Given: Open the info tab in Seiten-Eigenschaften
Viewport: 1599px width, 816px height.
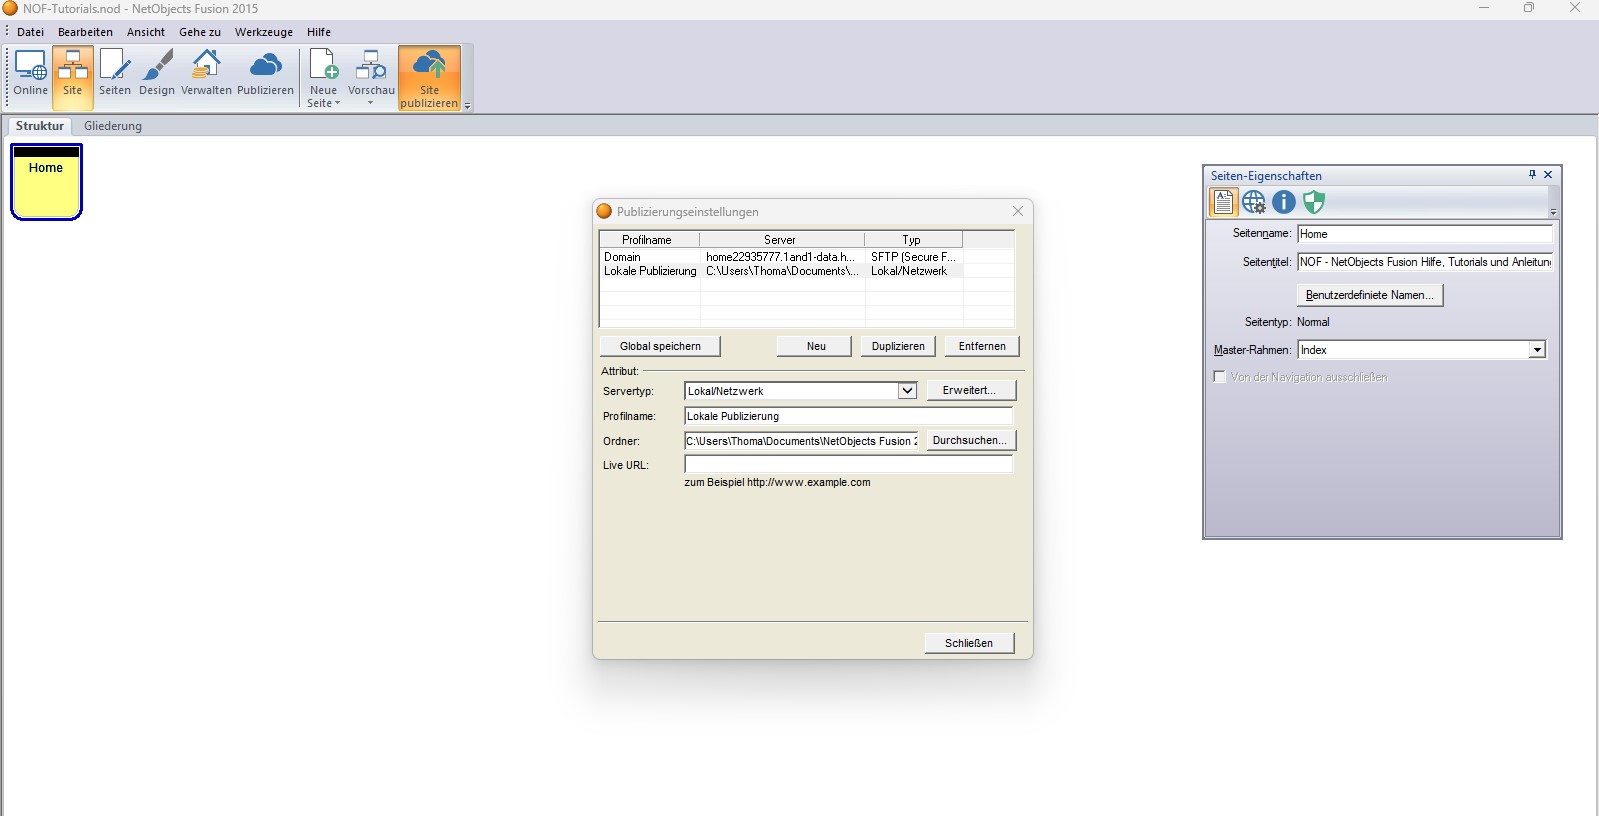Looking at the screenshot, I should (1283, 202).
